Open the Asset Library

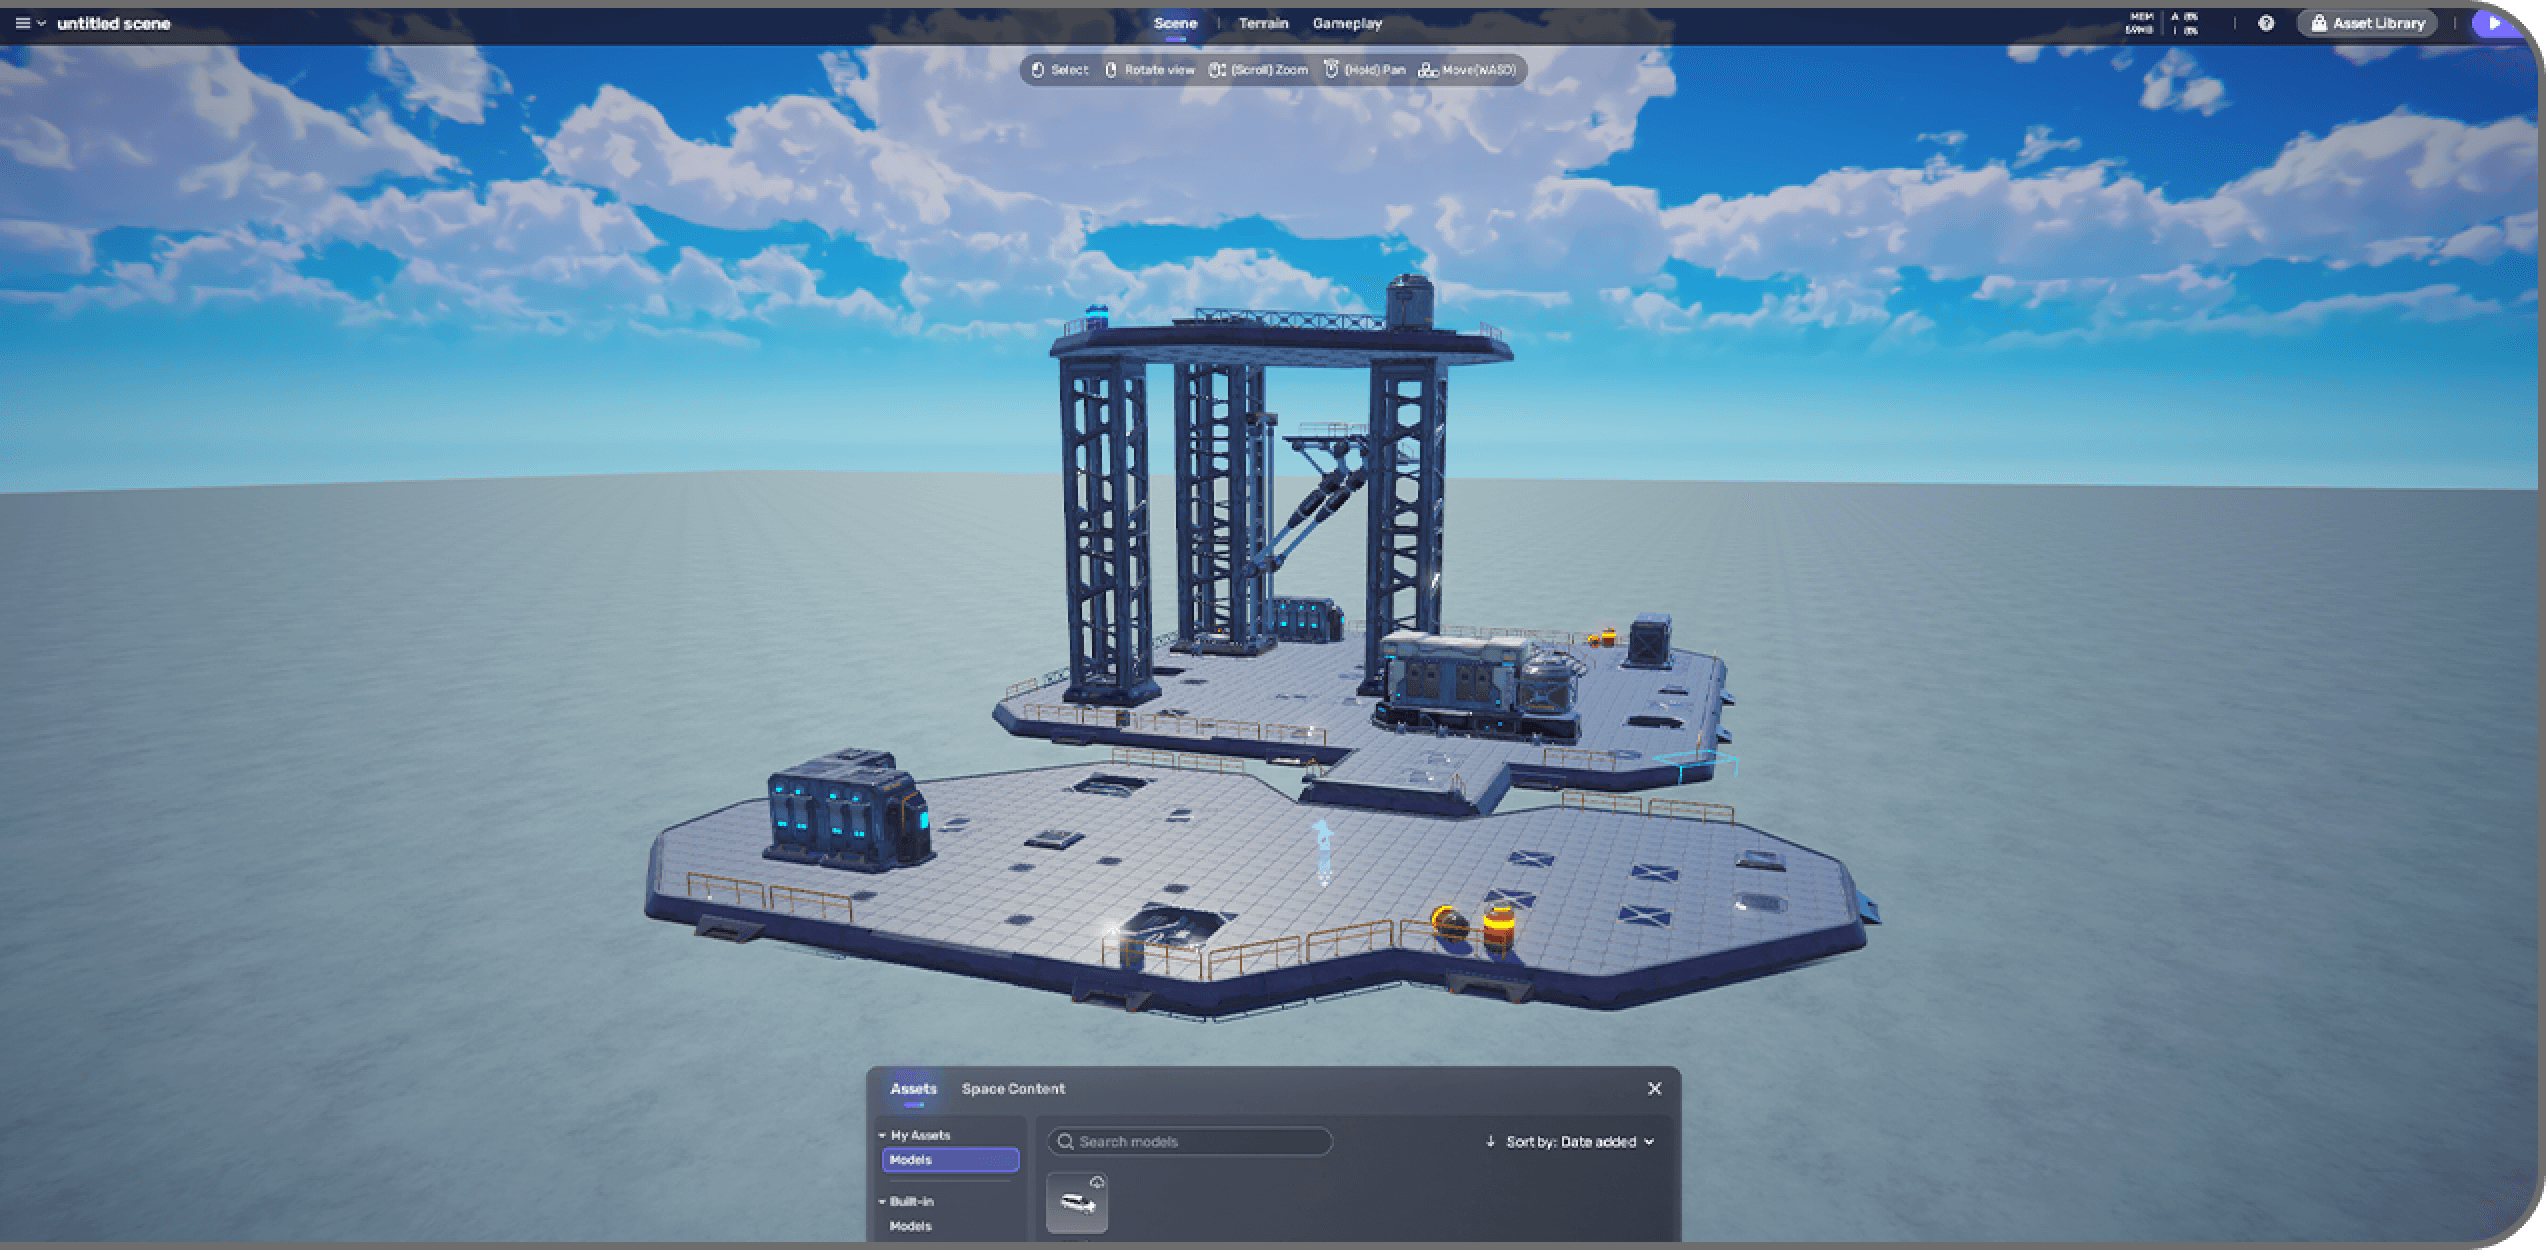point(2367,23)
